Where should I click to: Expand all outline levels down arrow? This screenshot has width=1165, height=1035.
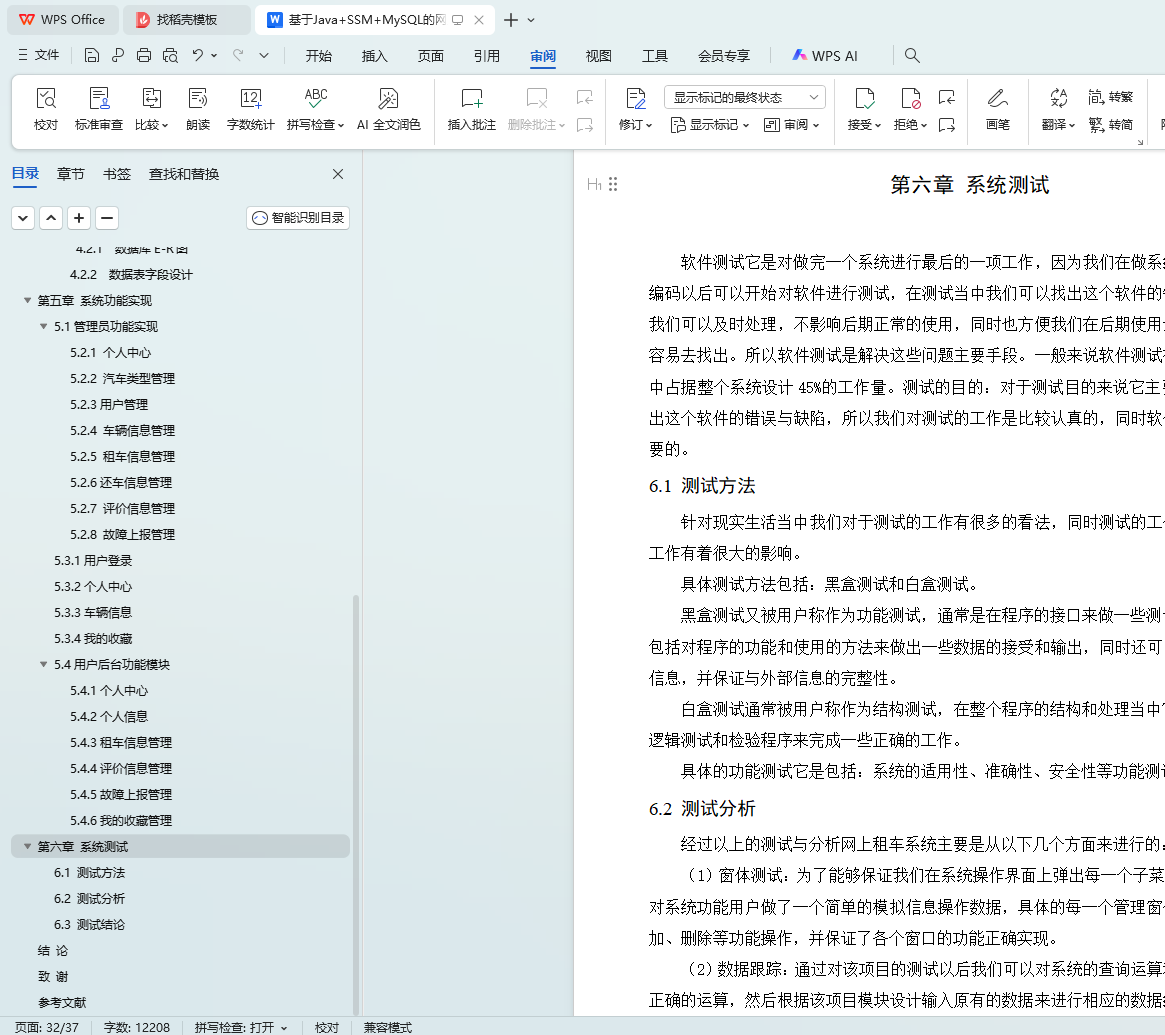point(23,218)
